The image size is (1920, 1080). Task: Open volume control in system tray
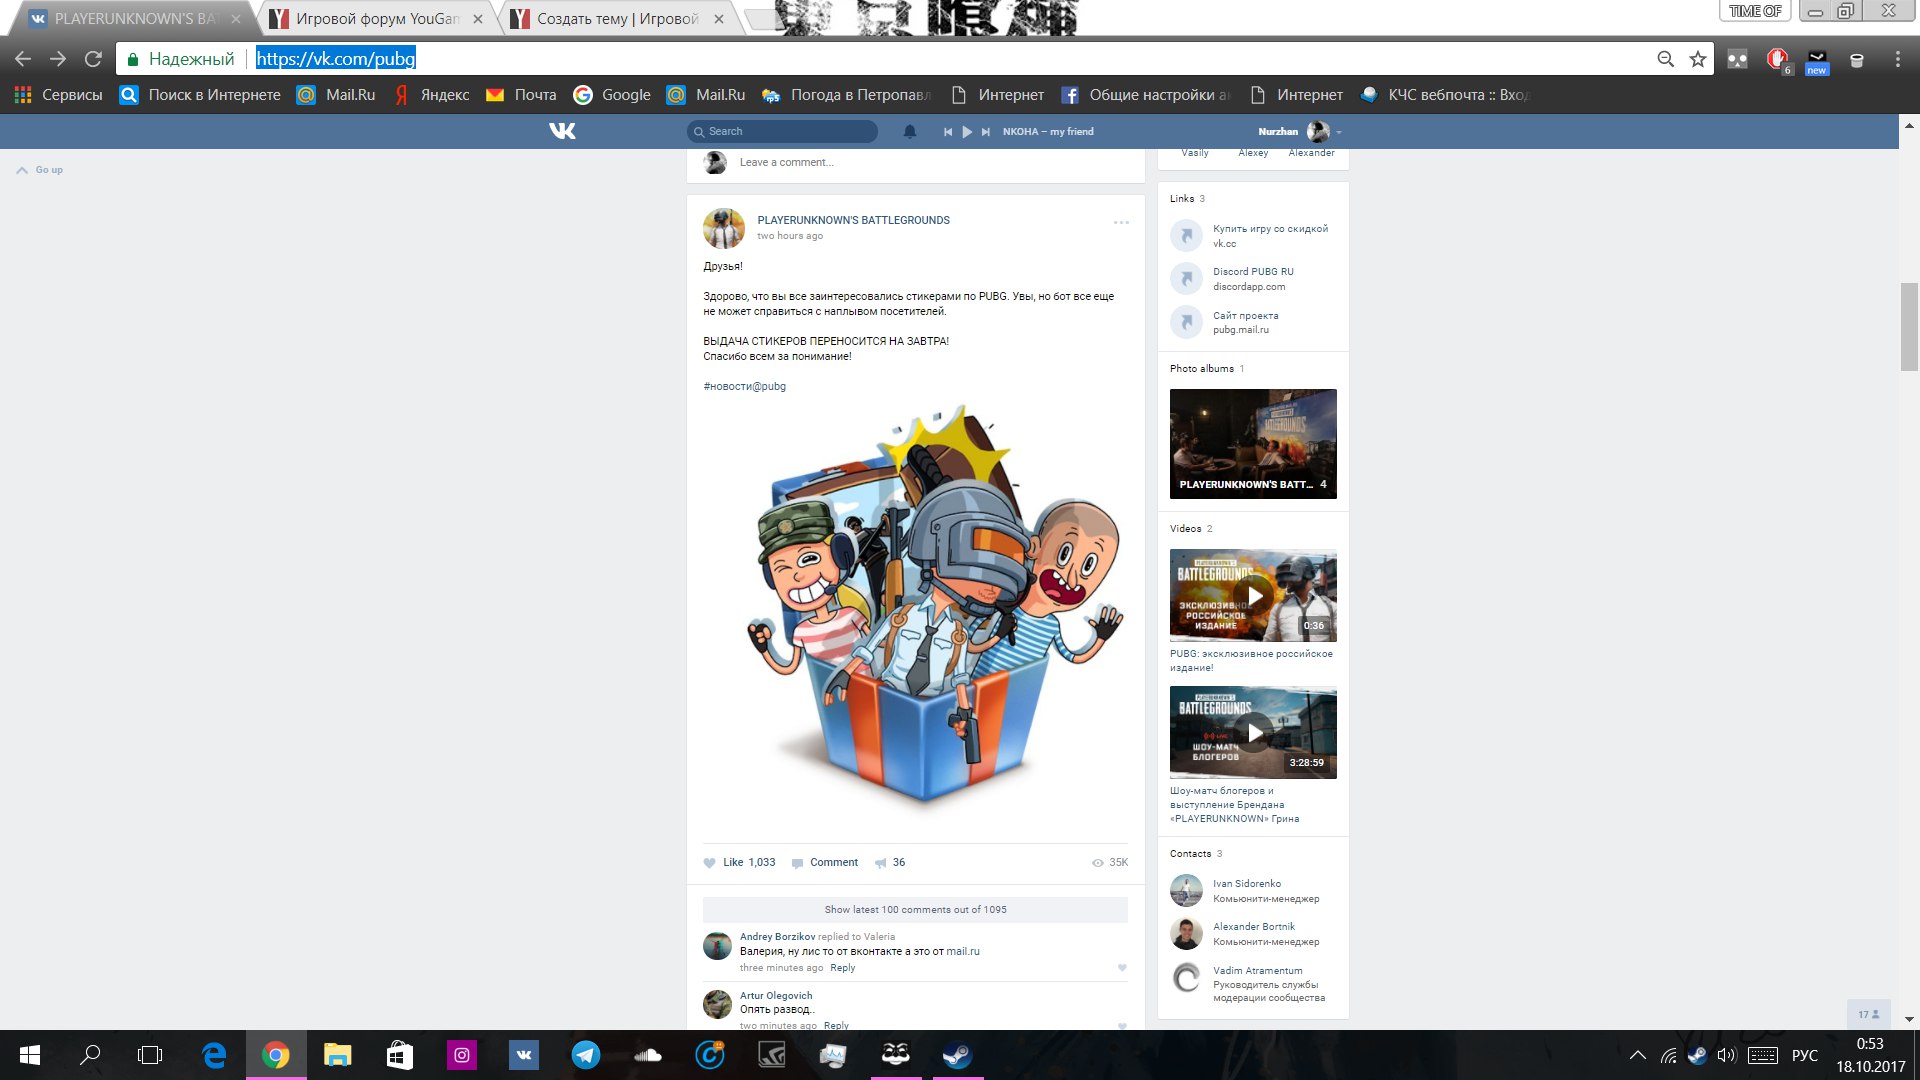[1726, 1055]
